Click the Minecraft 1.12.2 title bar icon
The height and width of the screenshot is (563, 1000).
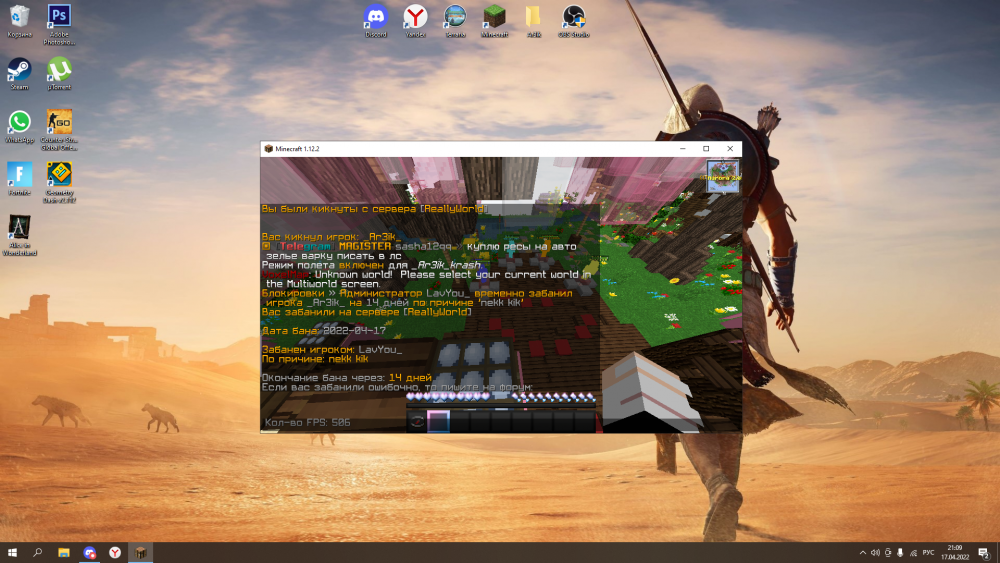[268, 149]
